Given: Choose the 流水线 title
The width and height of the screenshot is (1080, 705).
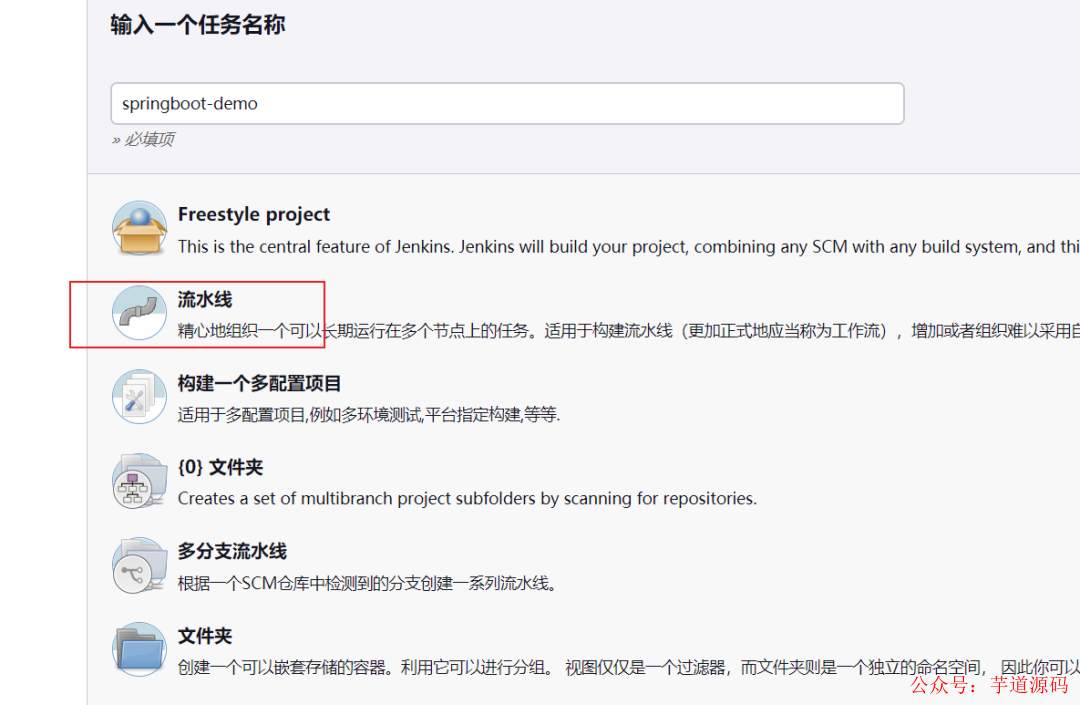Looking at the screenshot, I should point(205,299).
